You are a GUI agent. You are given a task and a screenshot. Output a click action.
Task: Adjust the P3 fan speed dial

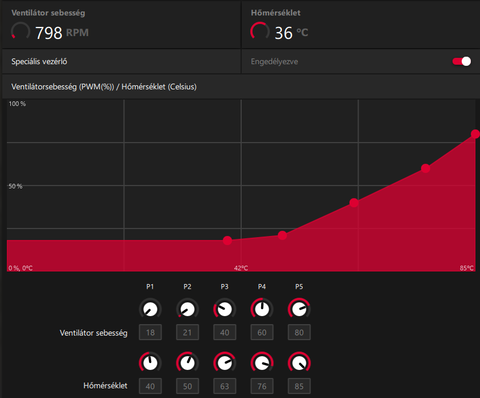click(225, 309)
